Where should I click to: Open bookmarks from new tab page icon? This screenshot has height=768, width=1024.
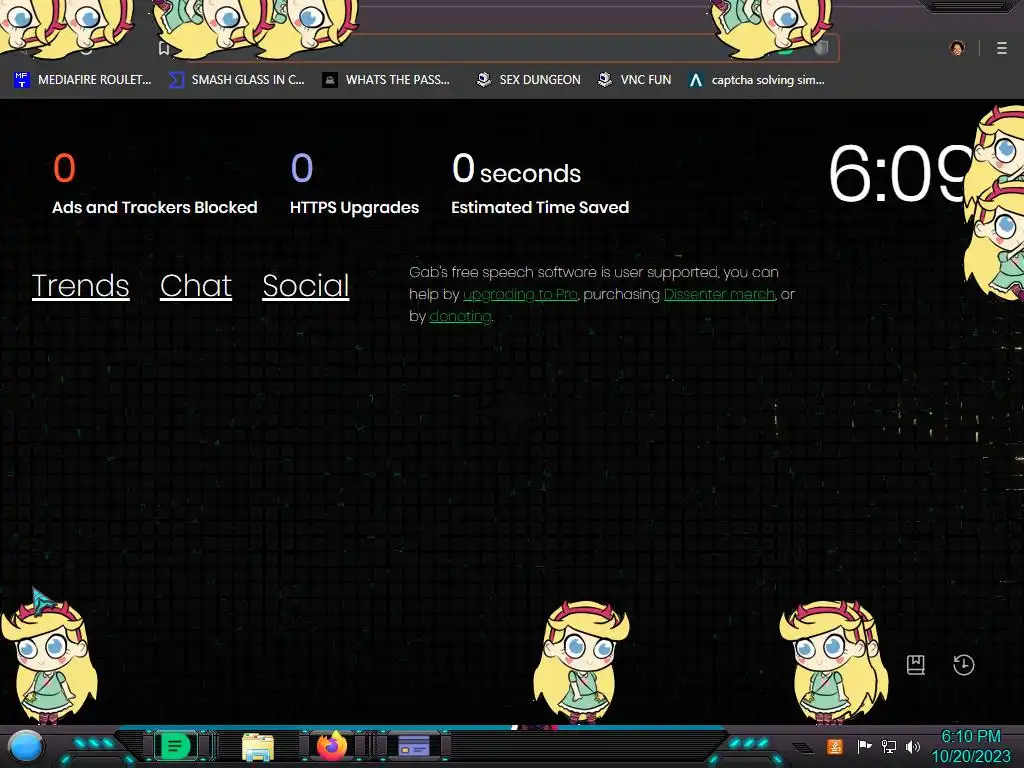pyautogui.click(x=916, y=665)
